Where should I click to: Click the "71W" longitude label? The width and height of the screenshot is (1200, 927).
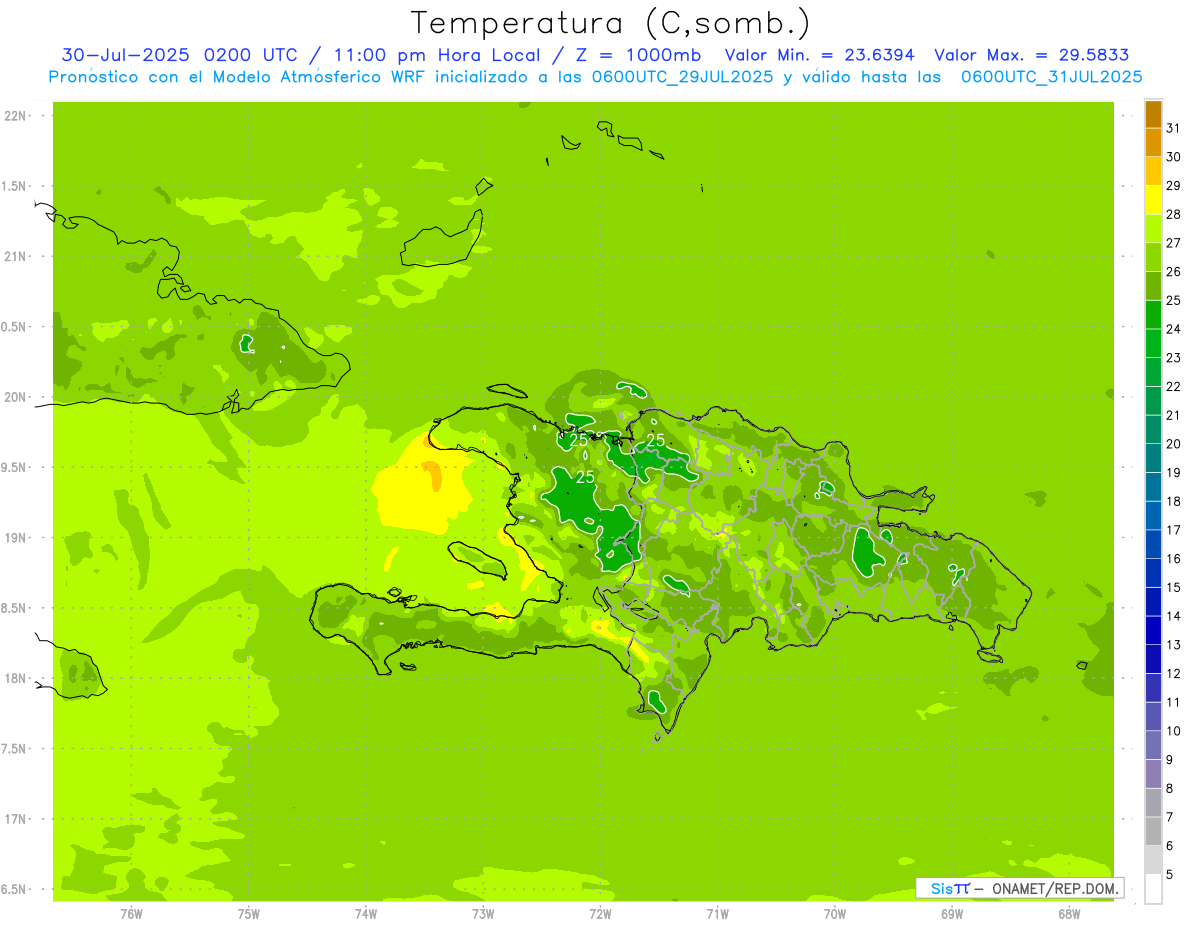717,913
